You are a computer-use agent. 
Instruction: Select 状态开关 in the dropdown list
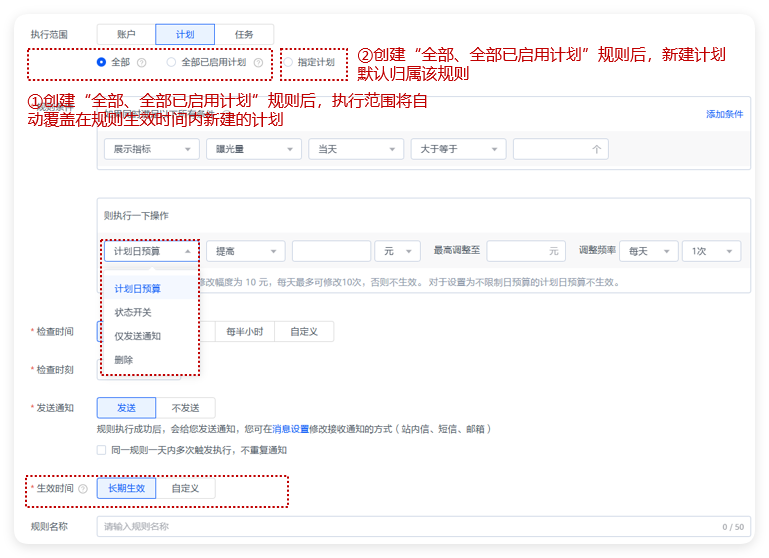click(x=150, y=312)
